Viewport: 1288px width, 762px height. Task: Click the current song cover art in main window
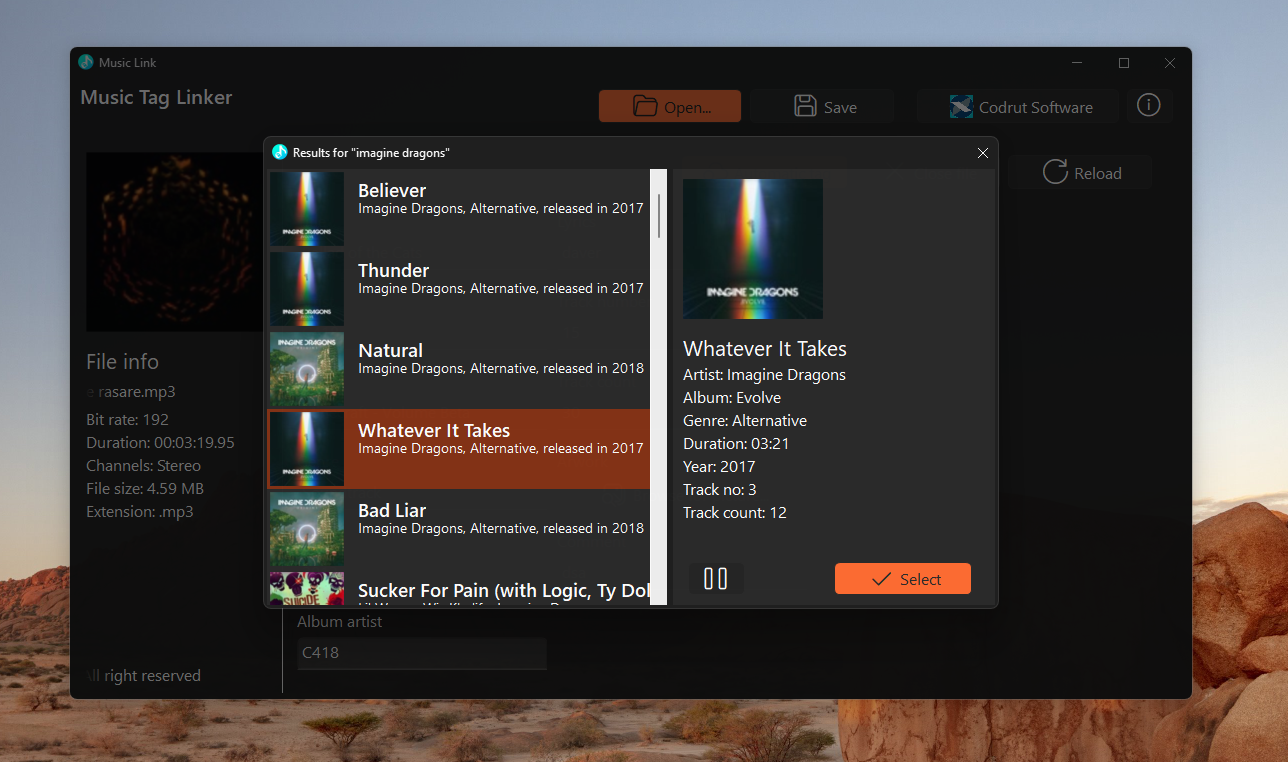(175, 241)
